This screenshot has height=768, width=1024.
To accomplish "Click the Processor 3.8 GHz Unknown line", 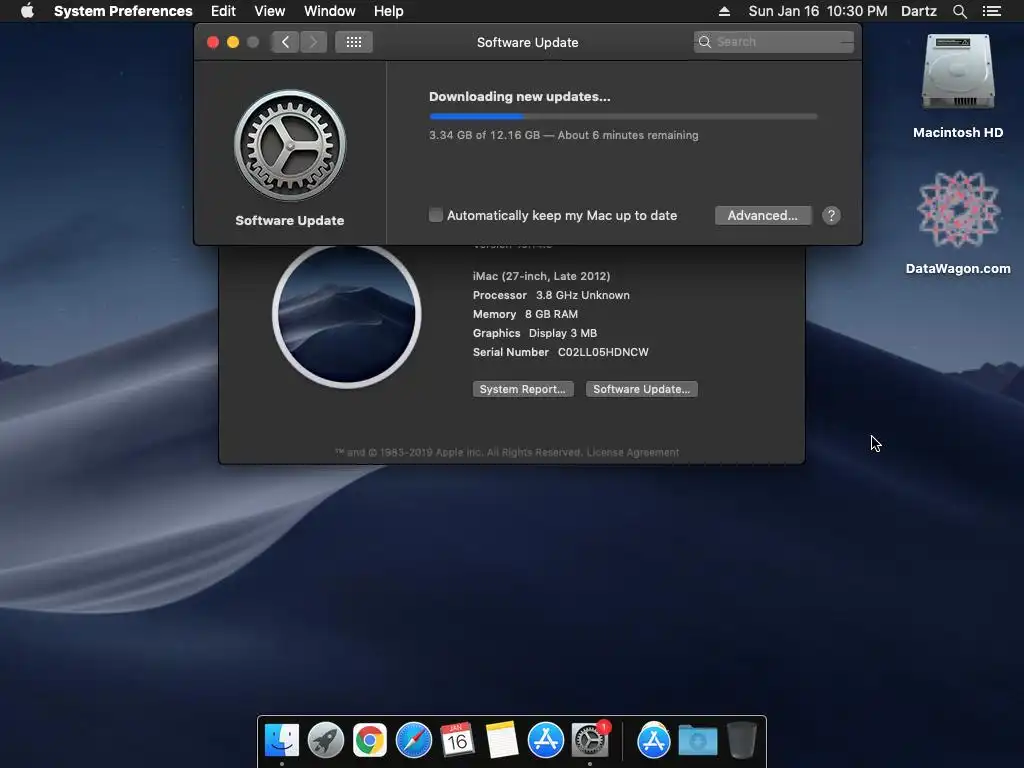I will coord(551,295).
